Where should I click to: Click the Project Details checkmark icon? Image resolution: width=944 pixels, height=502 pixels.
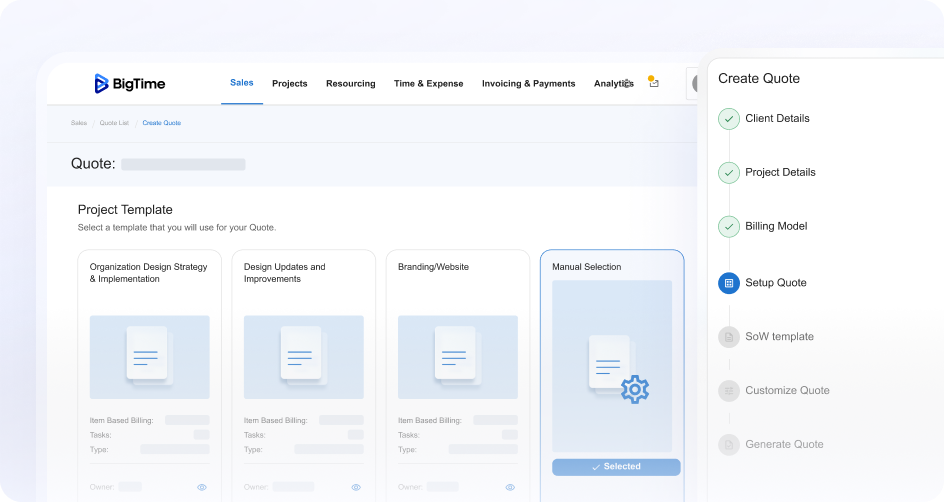pos(729,173)
